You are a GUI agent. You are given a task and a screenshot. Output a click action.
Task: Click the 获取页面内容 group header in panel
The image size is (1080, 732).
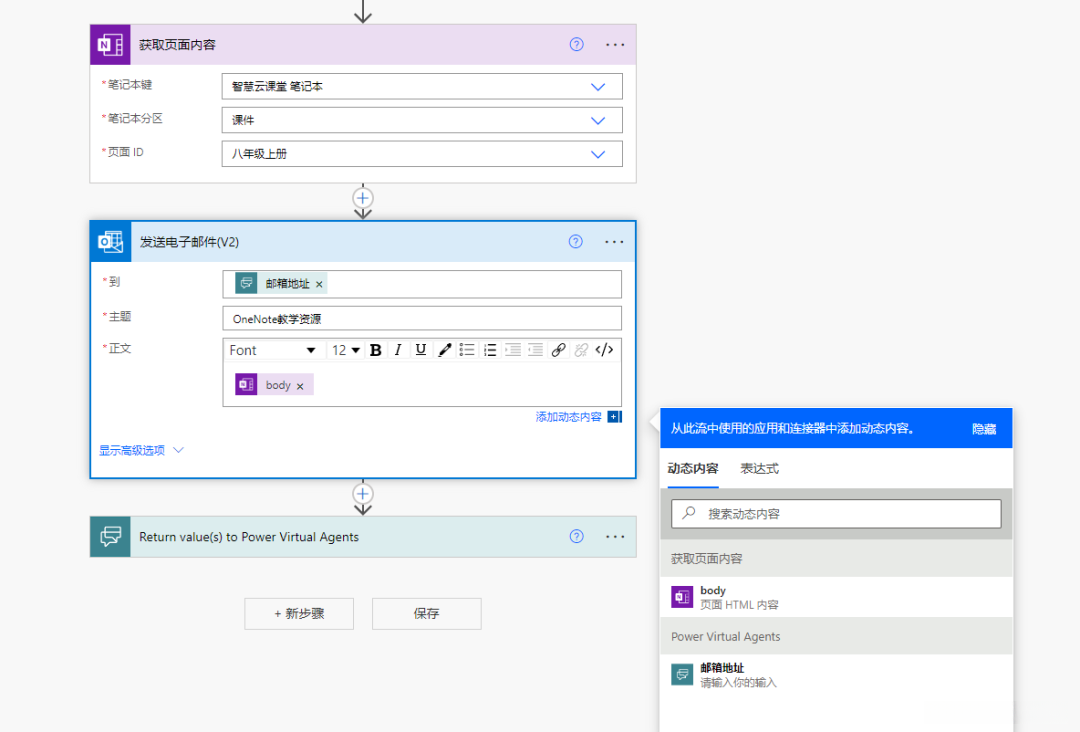836,558
